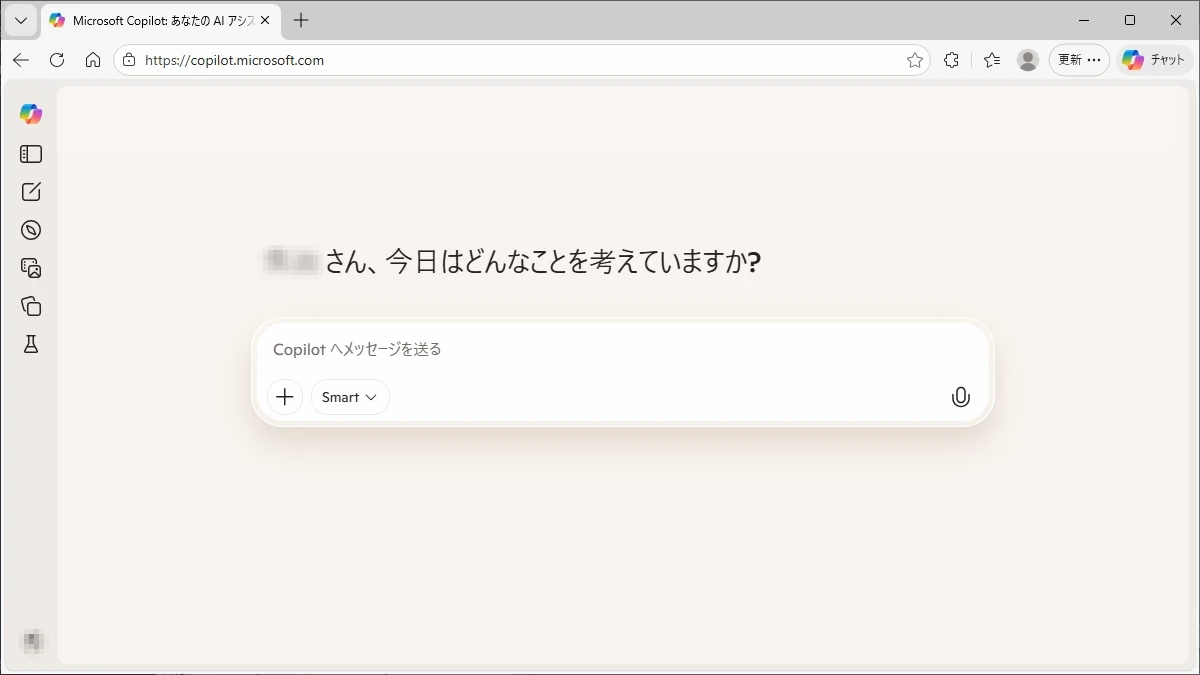The width and height of the screenshot is (1200, 675).
Task: Click the browser refresh button
Action: [x=57, y=60]
